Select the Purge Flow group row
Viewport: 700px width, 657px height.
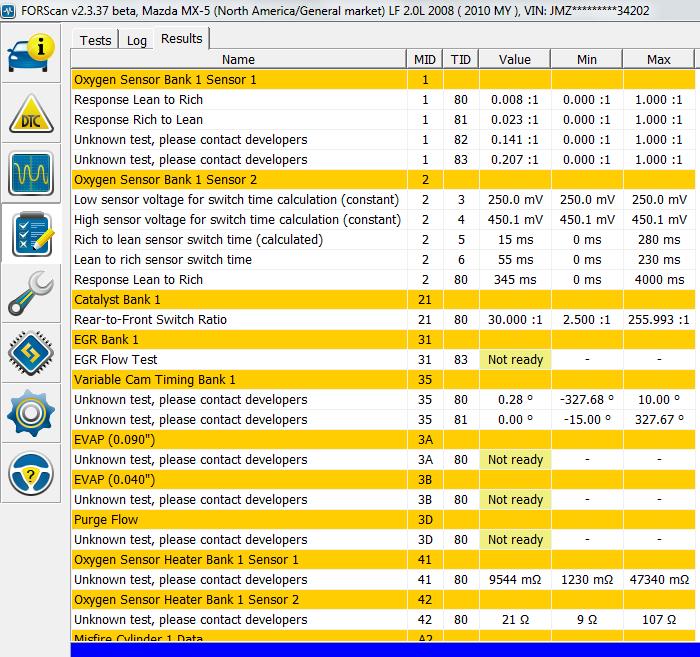(x=383, y=520)
